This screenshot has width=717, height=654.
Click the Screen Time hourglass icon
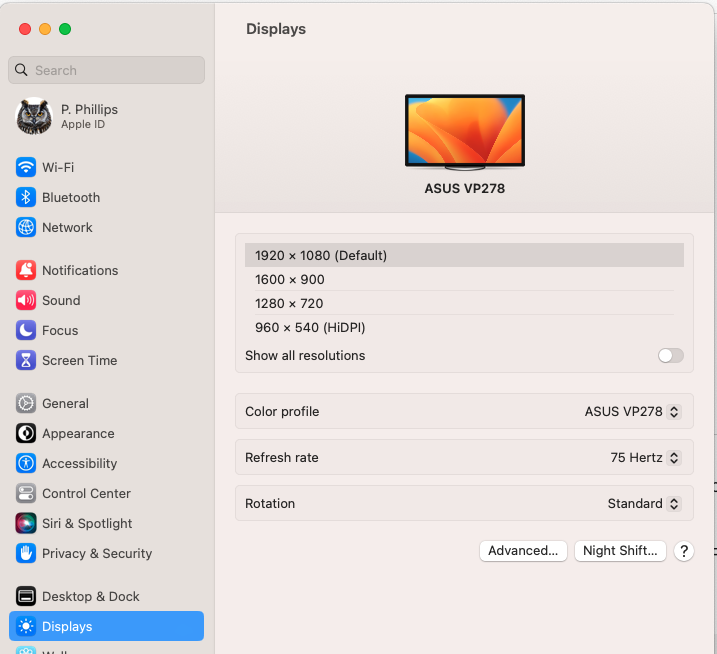click(x=26, y=360)
